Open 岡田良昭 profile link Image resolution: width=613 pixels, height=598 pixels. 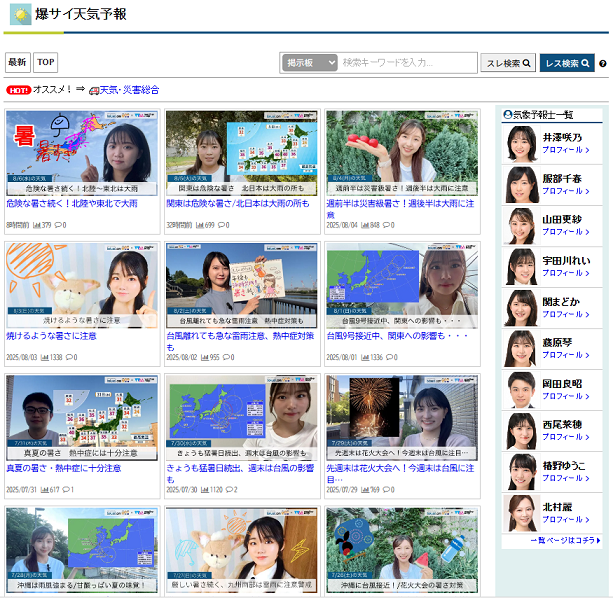click(x=566, y=396)
